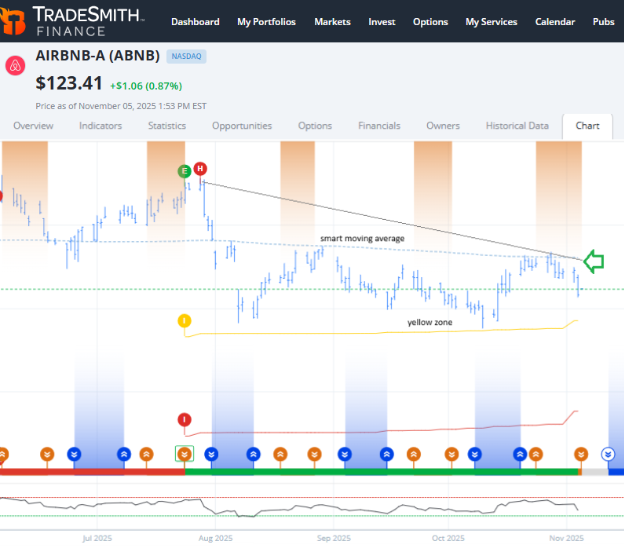Screen dimensions: 624x546
Task: Click the green segment of the health bar
Action: click(381, 472)
